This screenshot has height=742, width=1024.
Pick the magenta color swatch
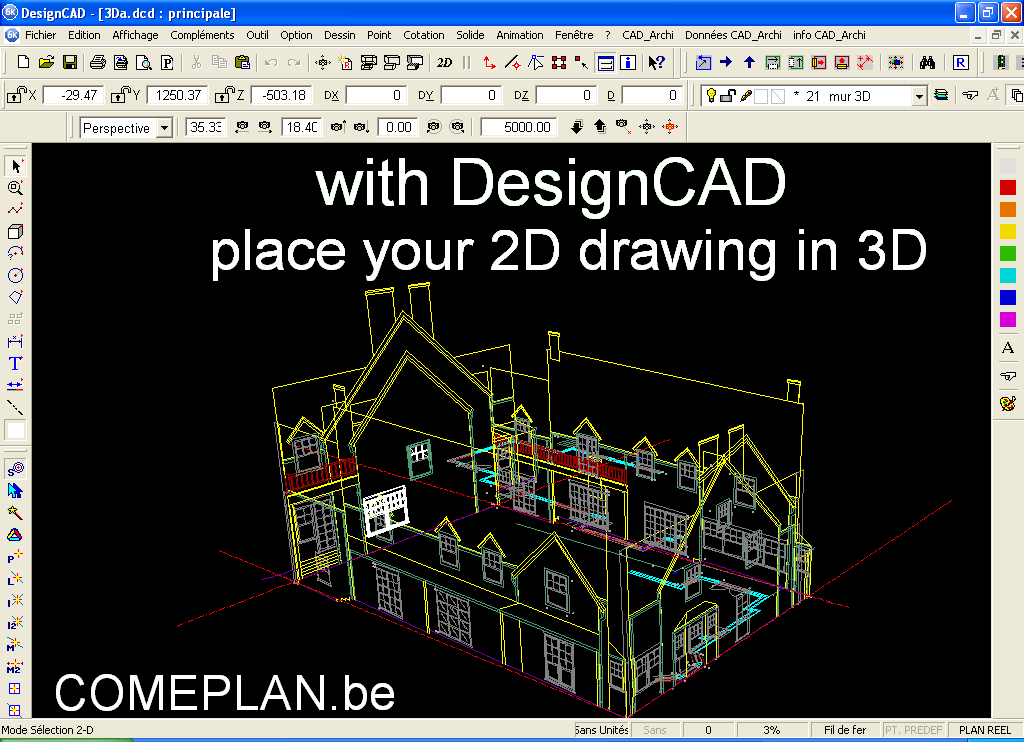(x=1008, y=319)
